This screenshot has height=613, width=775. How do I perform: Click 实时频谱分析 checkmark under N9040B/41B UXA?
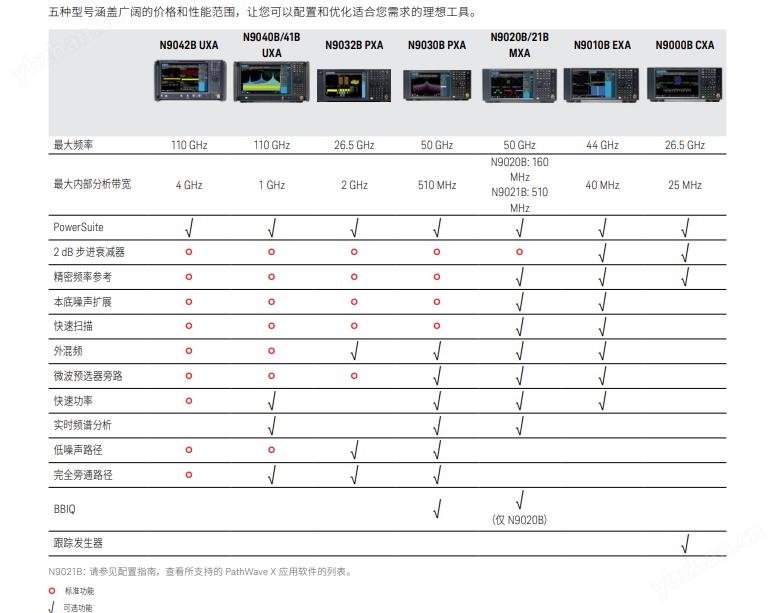[x=272, y=426]
